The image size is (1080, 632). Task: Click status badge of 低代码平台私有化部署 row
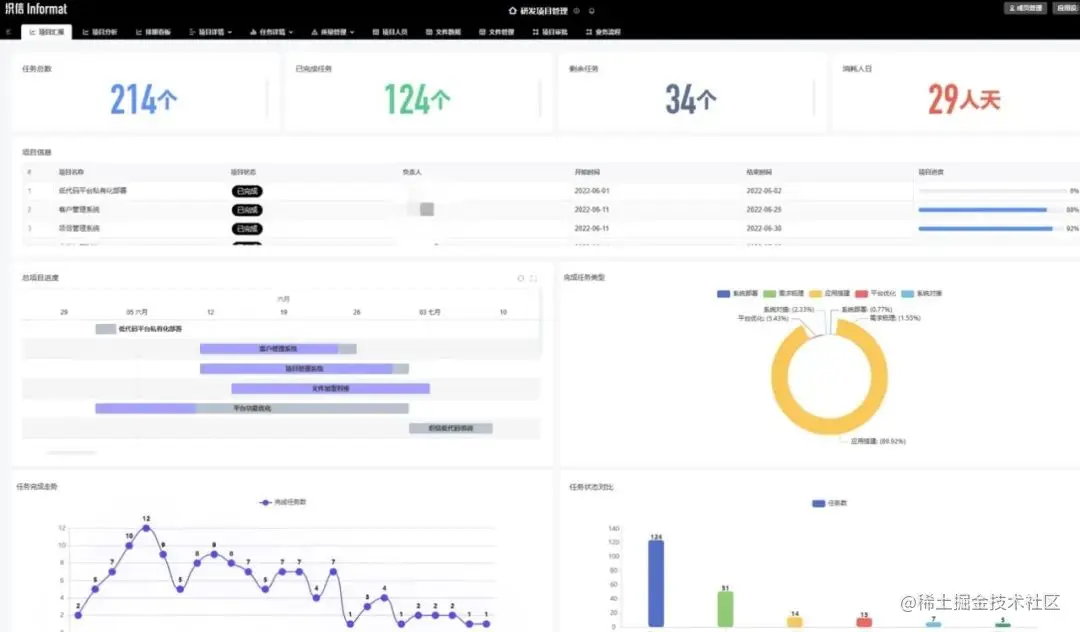click(x=247, y=191)
